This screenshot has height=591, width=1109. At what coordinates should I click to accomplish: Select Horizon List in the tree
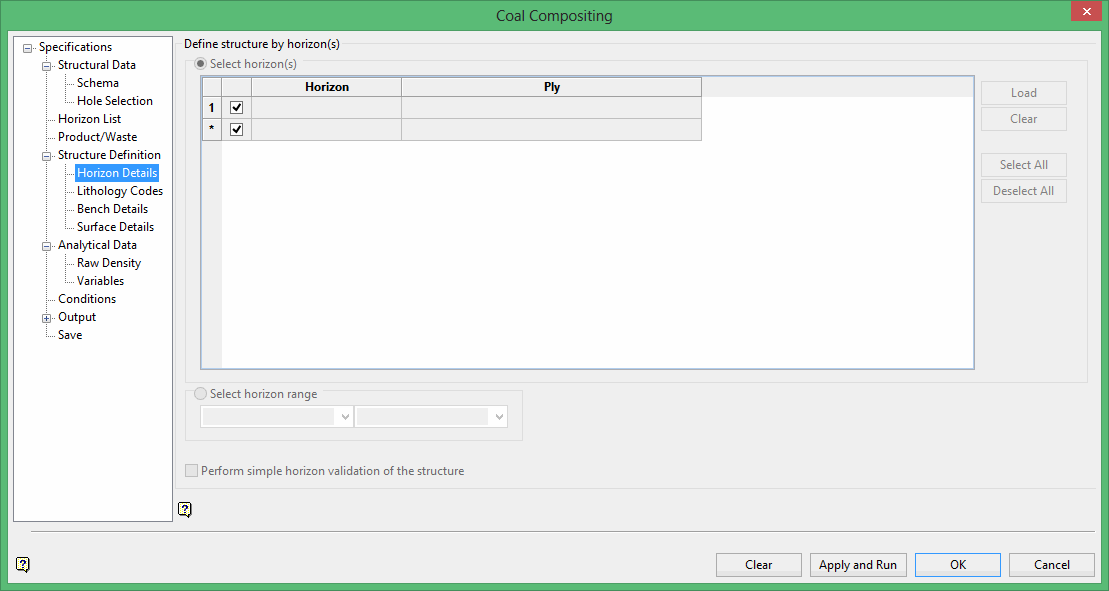coord(89,119)
